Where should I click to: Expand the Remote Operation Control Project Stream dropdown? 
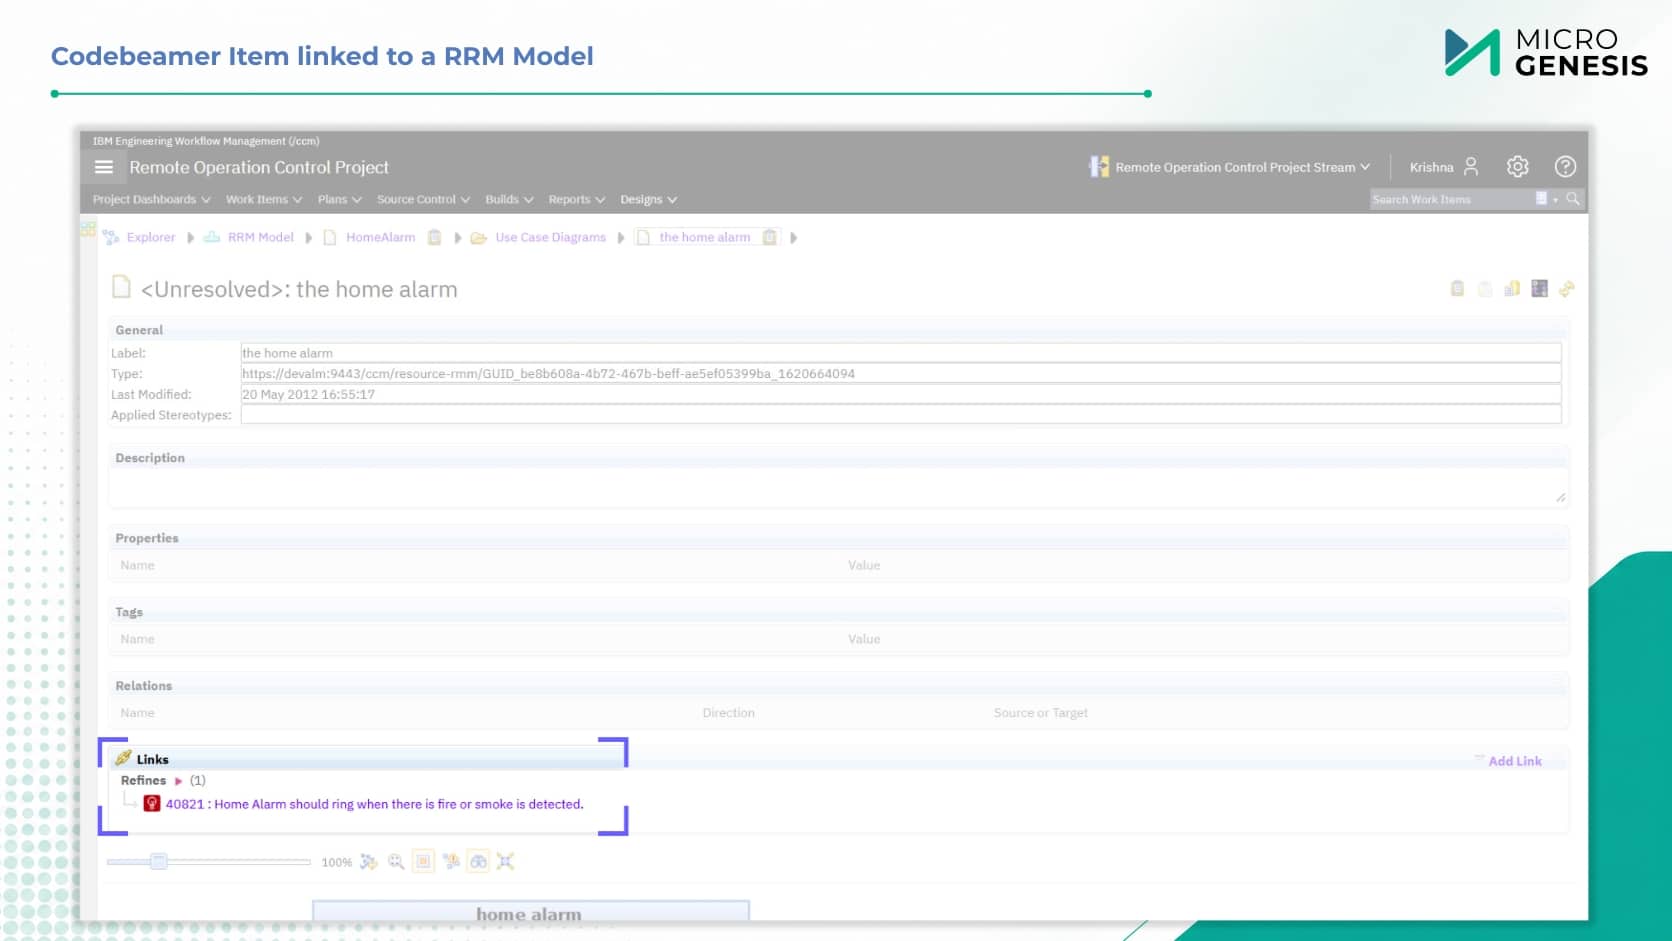click(x=1365, y=167)
